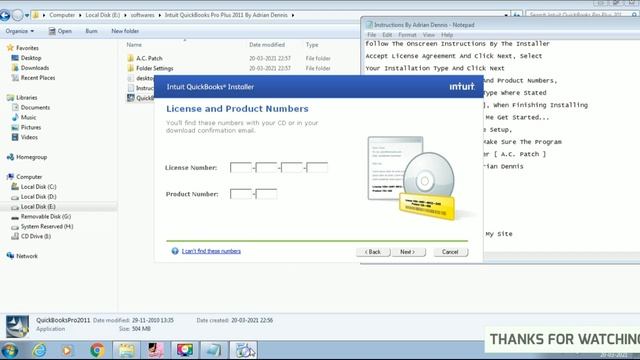
Task: Click second License Number field
Action: tap(267, 167)
